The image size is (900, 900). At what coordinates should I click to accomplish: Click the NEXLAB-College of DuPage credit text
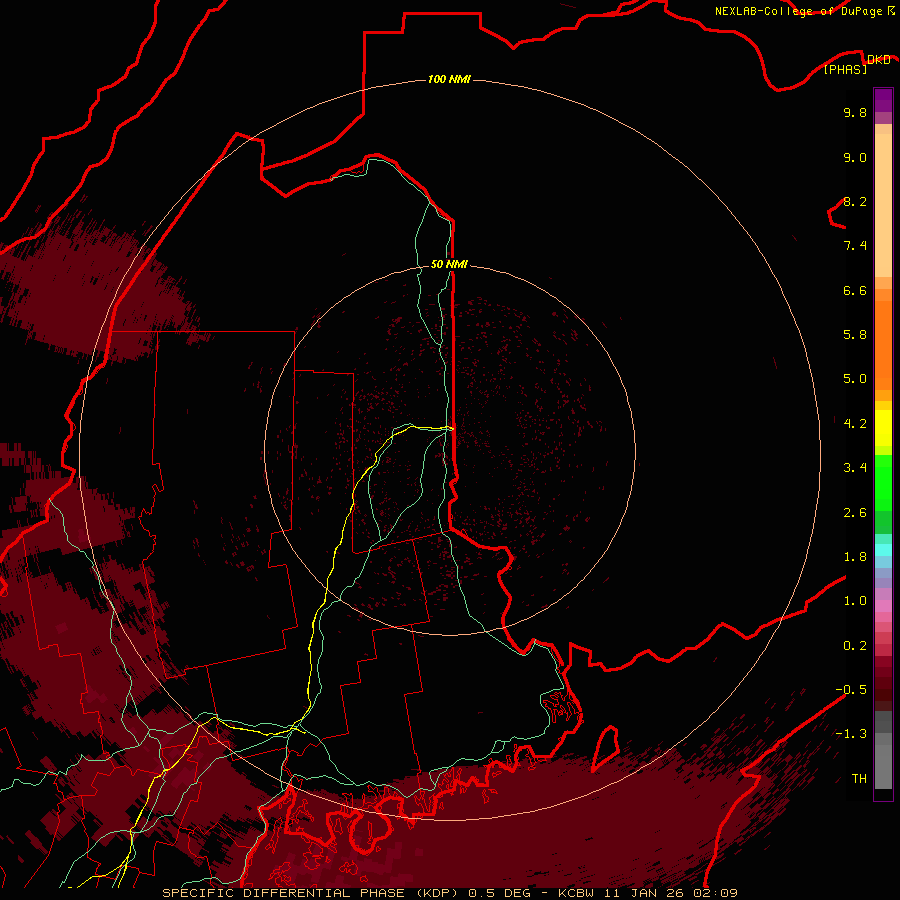tap(798, 11)
